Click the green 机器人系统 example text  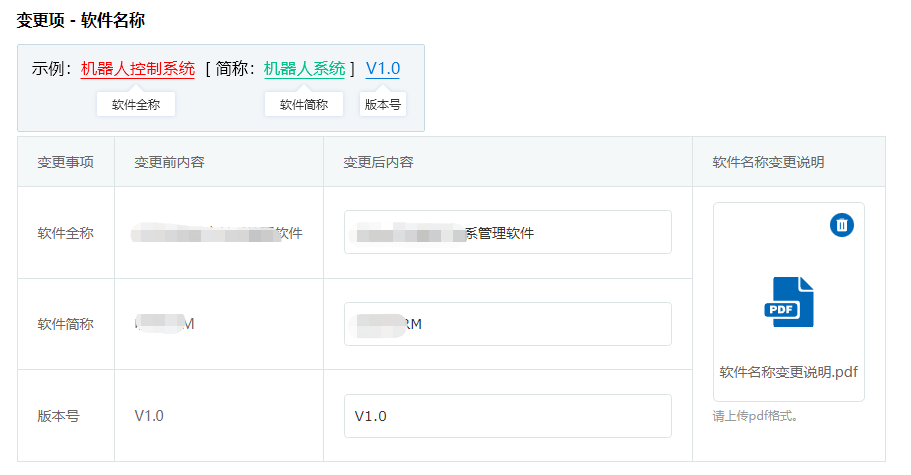[x=304, y=69]
